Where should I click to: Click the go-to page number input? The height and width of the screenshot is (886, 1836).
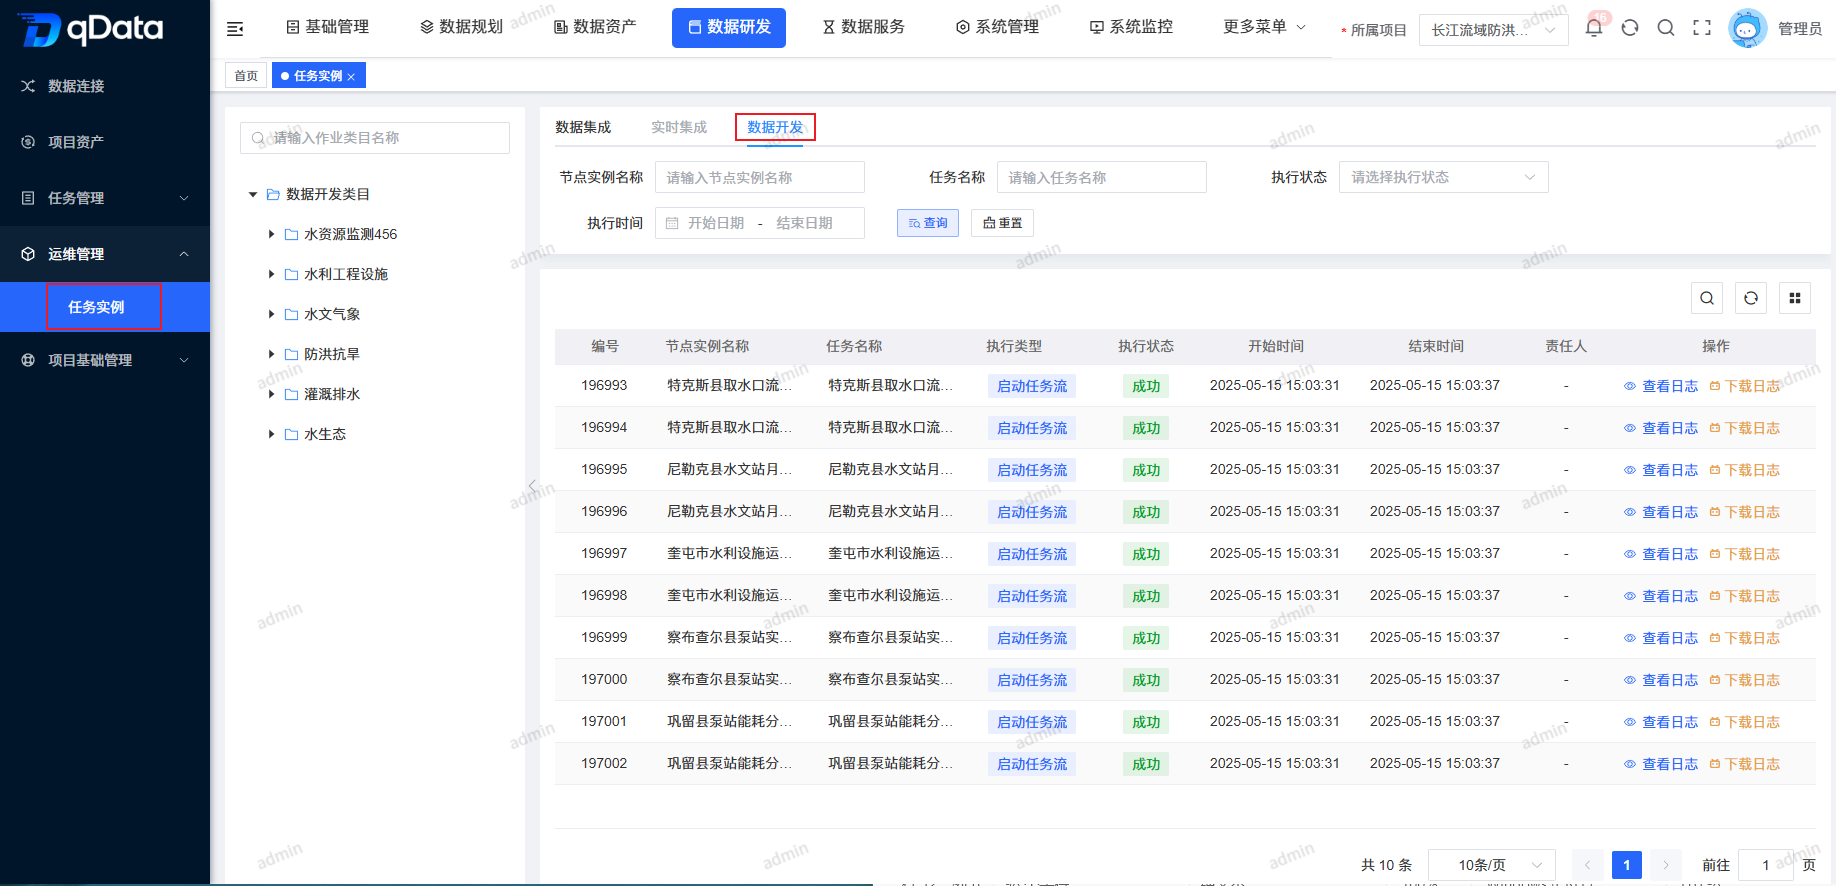1766,865
